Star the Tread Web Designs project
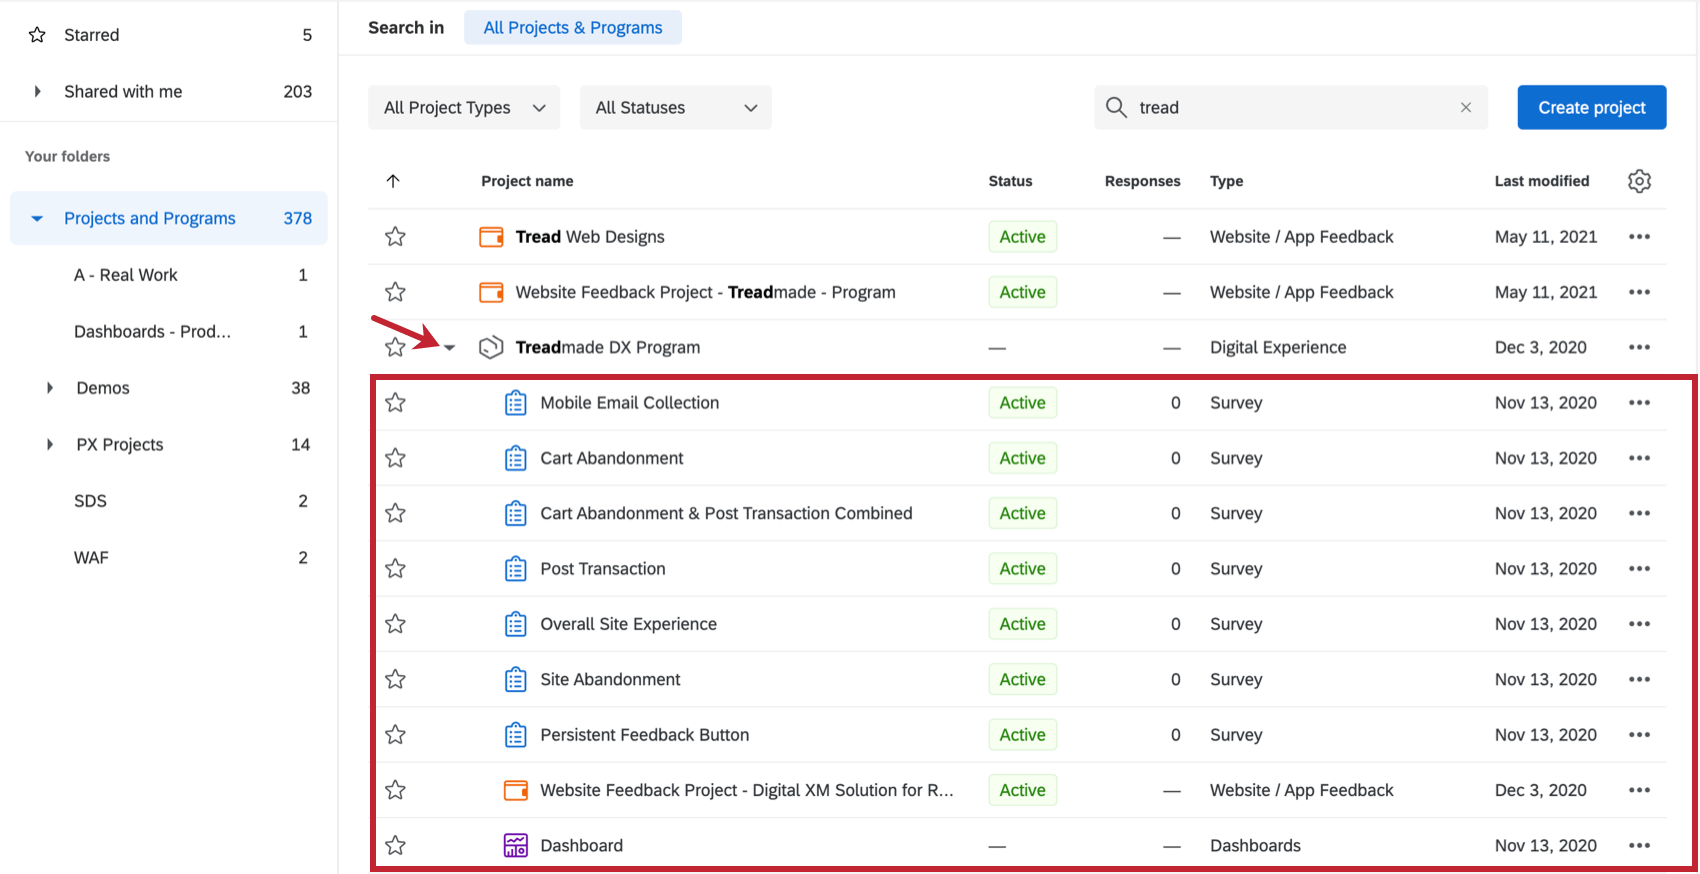This screenshot has width=1700, height=874. pyautogui.click(x=395, y=236)
